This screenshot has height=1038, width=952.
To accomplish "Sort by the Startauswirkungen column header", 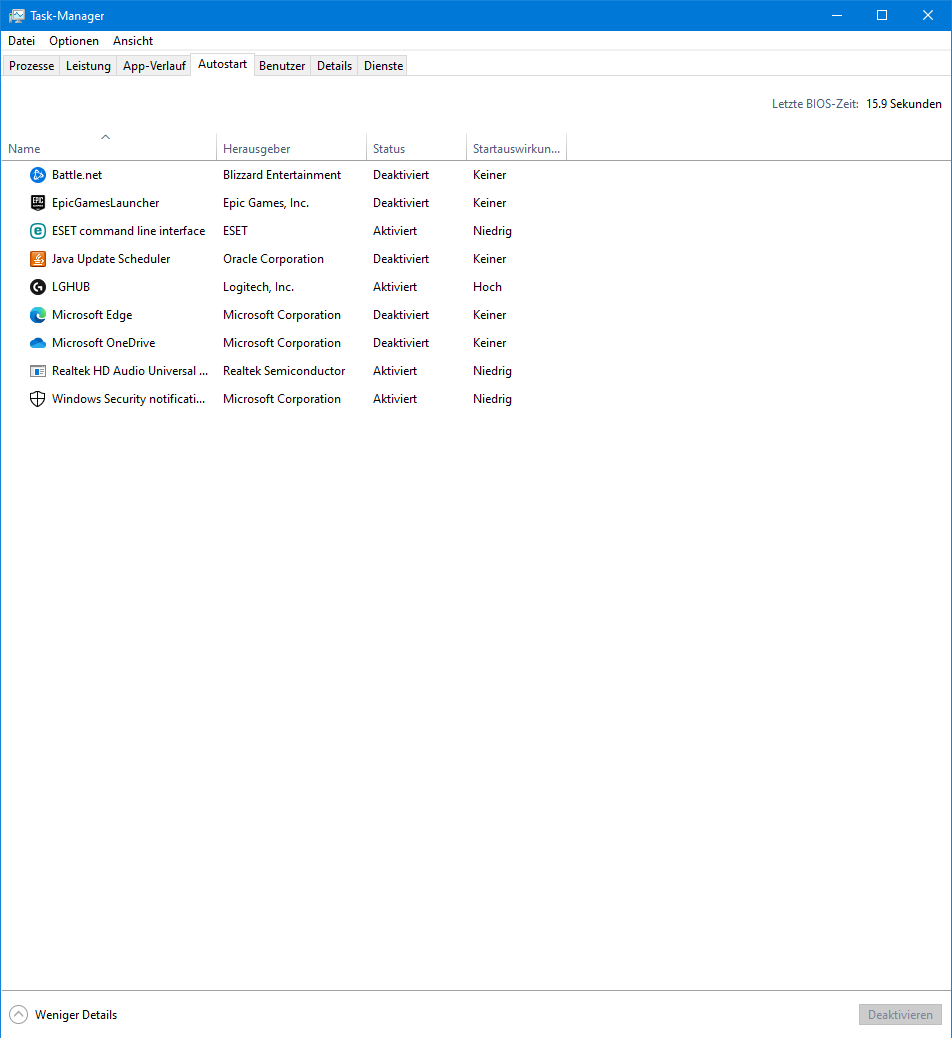I will (x=516, y=148).
